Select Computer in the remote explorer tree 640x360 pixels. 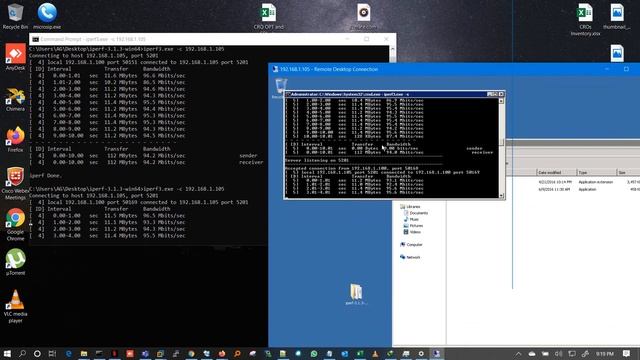click(x=411, y=244)
